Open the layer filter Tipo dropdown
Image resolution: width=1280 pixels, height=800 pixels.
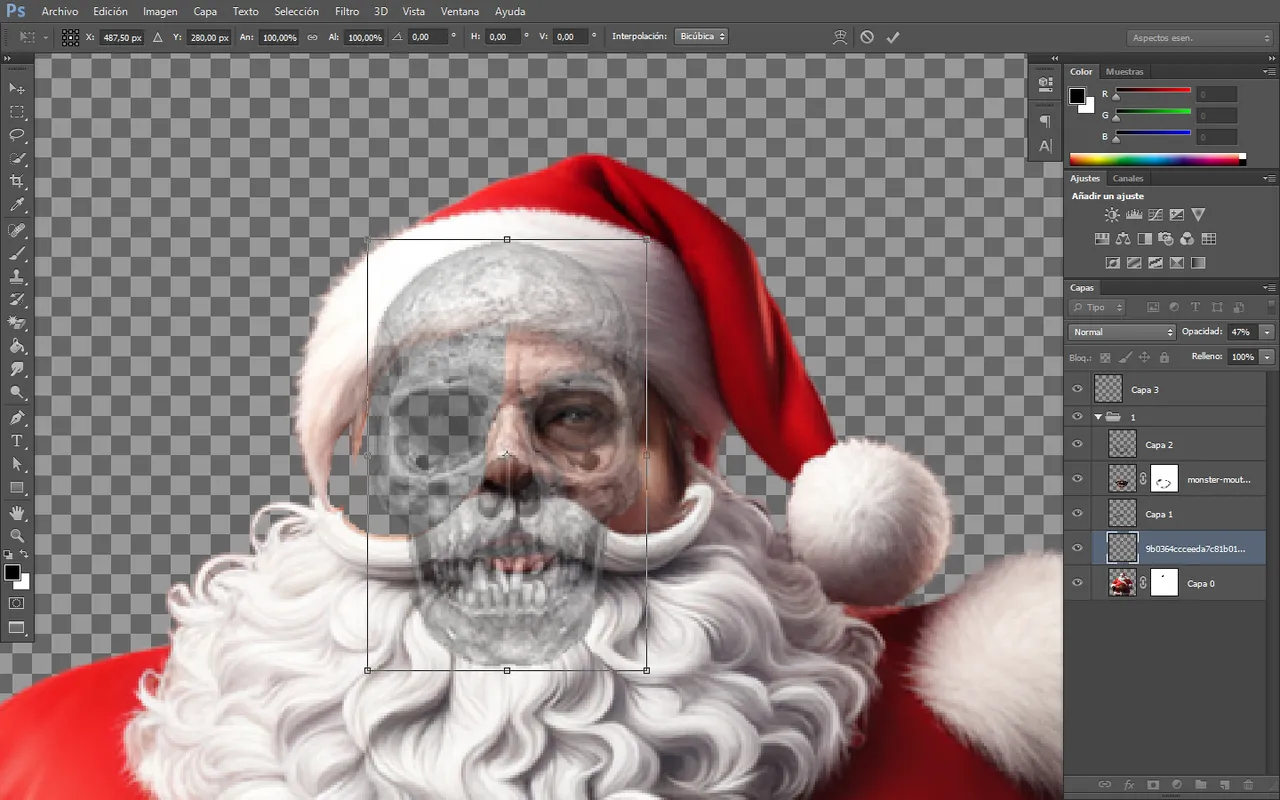pyautogui.click(x=1097, y=308)
